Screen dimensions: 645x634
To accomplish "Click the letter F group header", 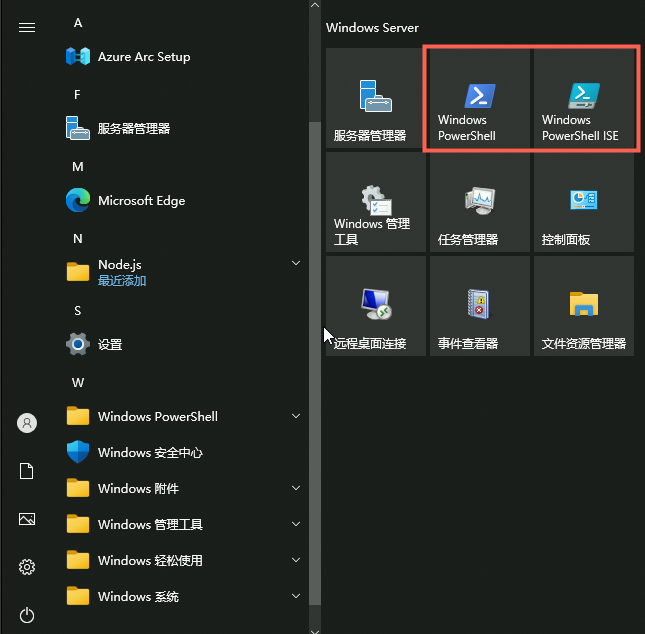I will tap(77, 95).
